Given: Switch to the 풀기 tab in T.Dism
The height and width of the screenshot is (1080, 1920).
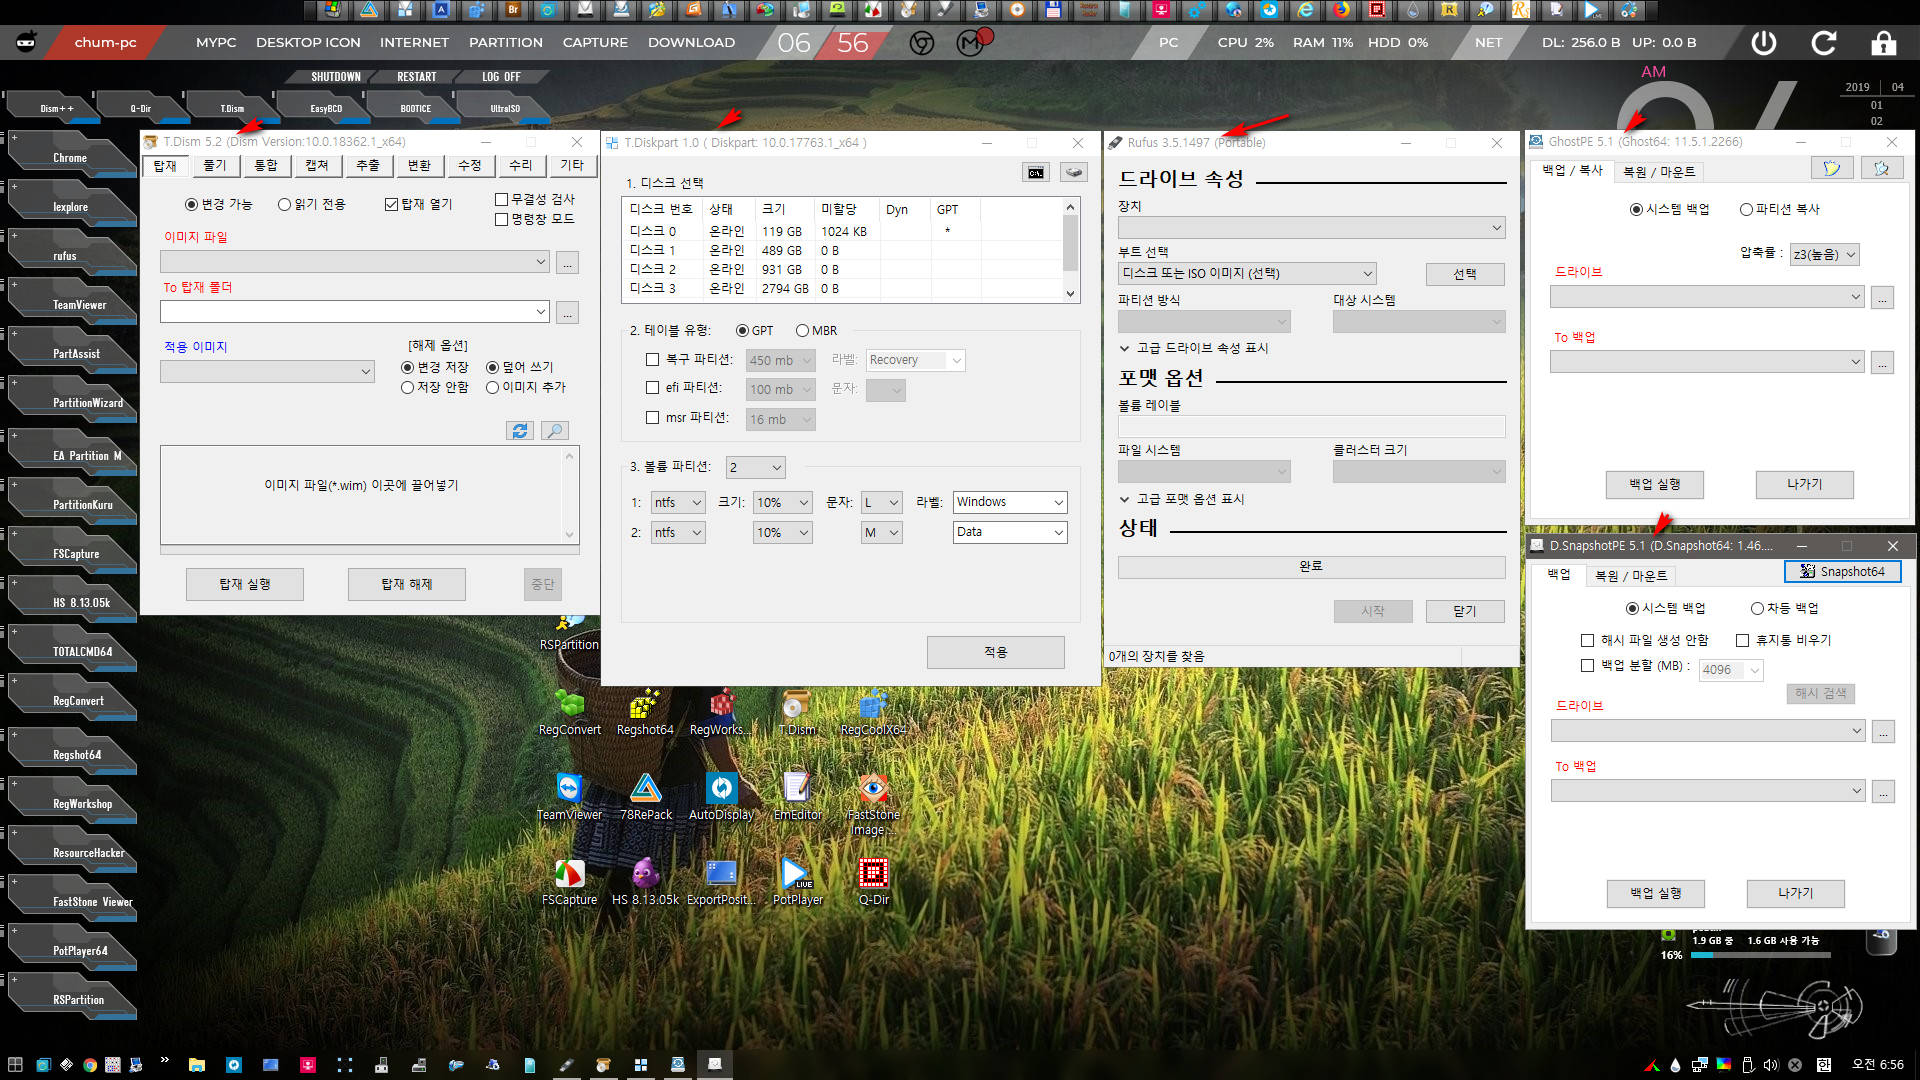Looking at the screenshot, I should point(215,165).
